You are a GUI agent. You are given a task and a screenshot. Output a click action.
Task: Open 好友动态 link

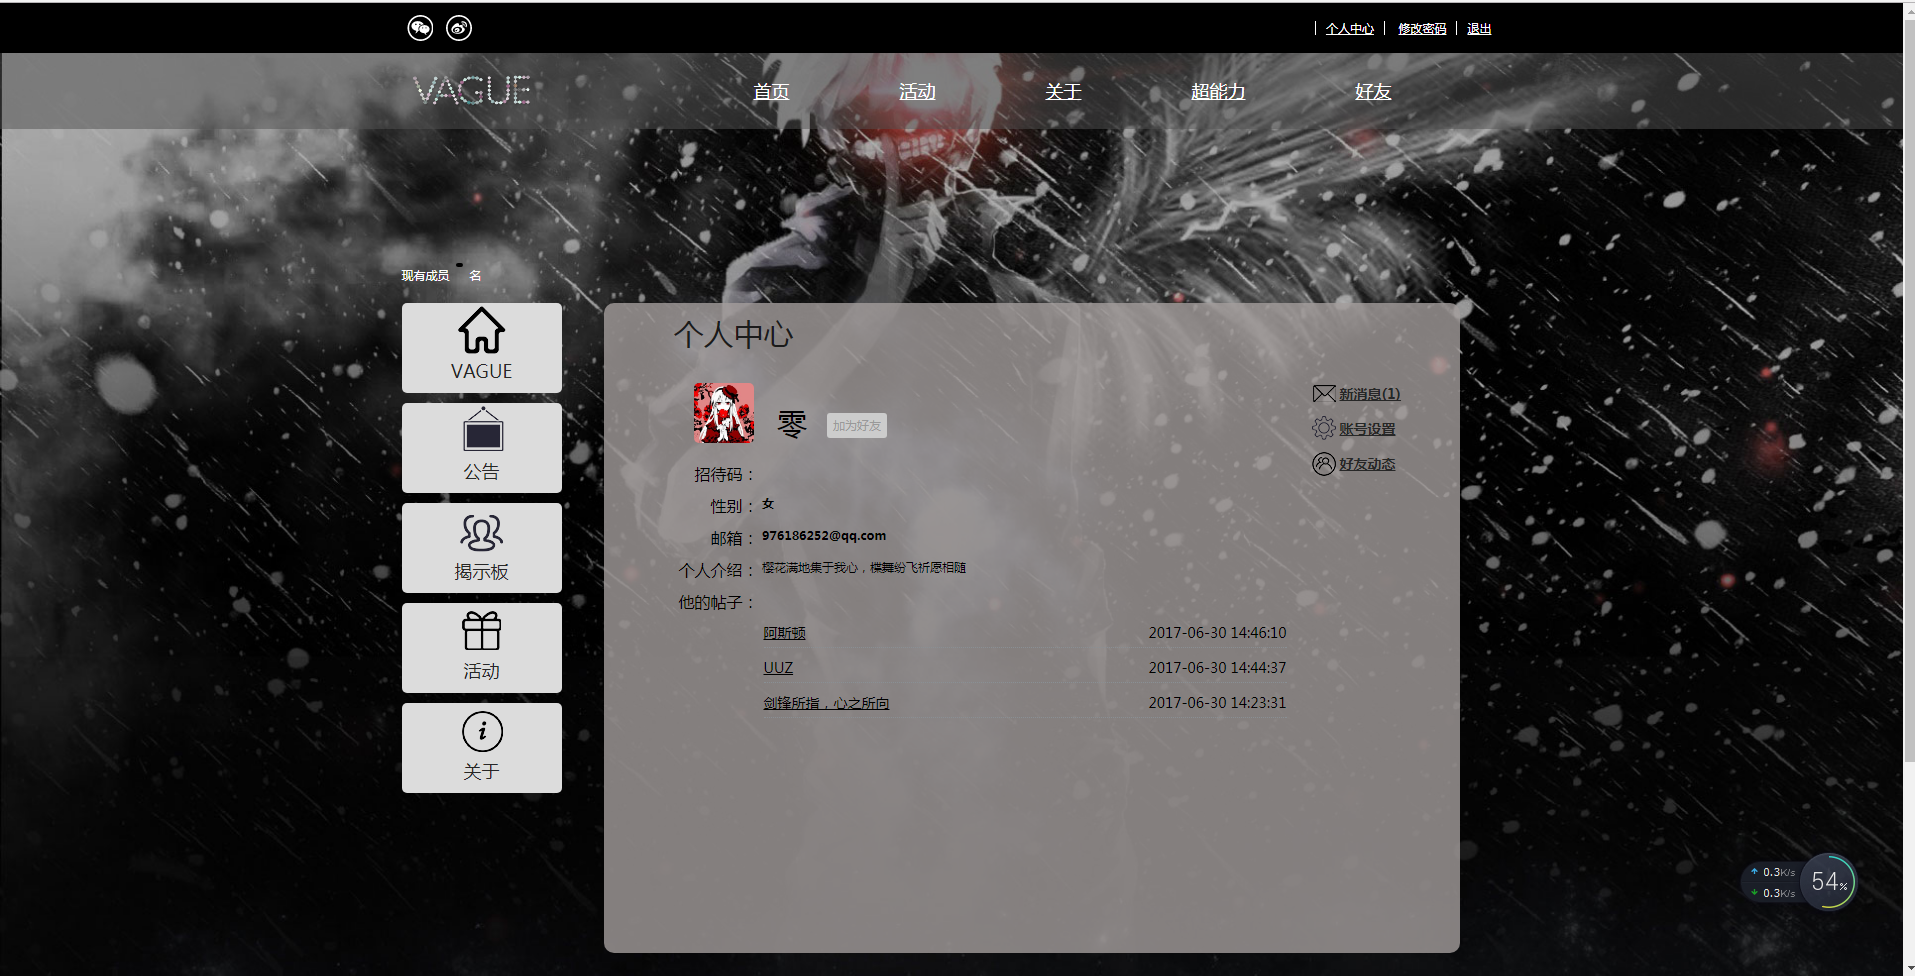[x=1367, y=464]
